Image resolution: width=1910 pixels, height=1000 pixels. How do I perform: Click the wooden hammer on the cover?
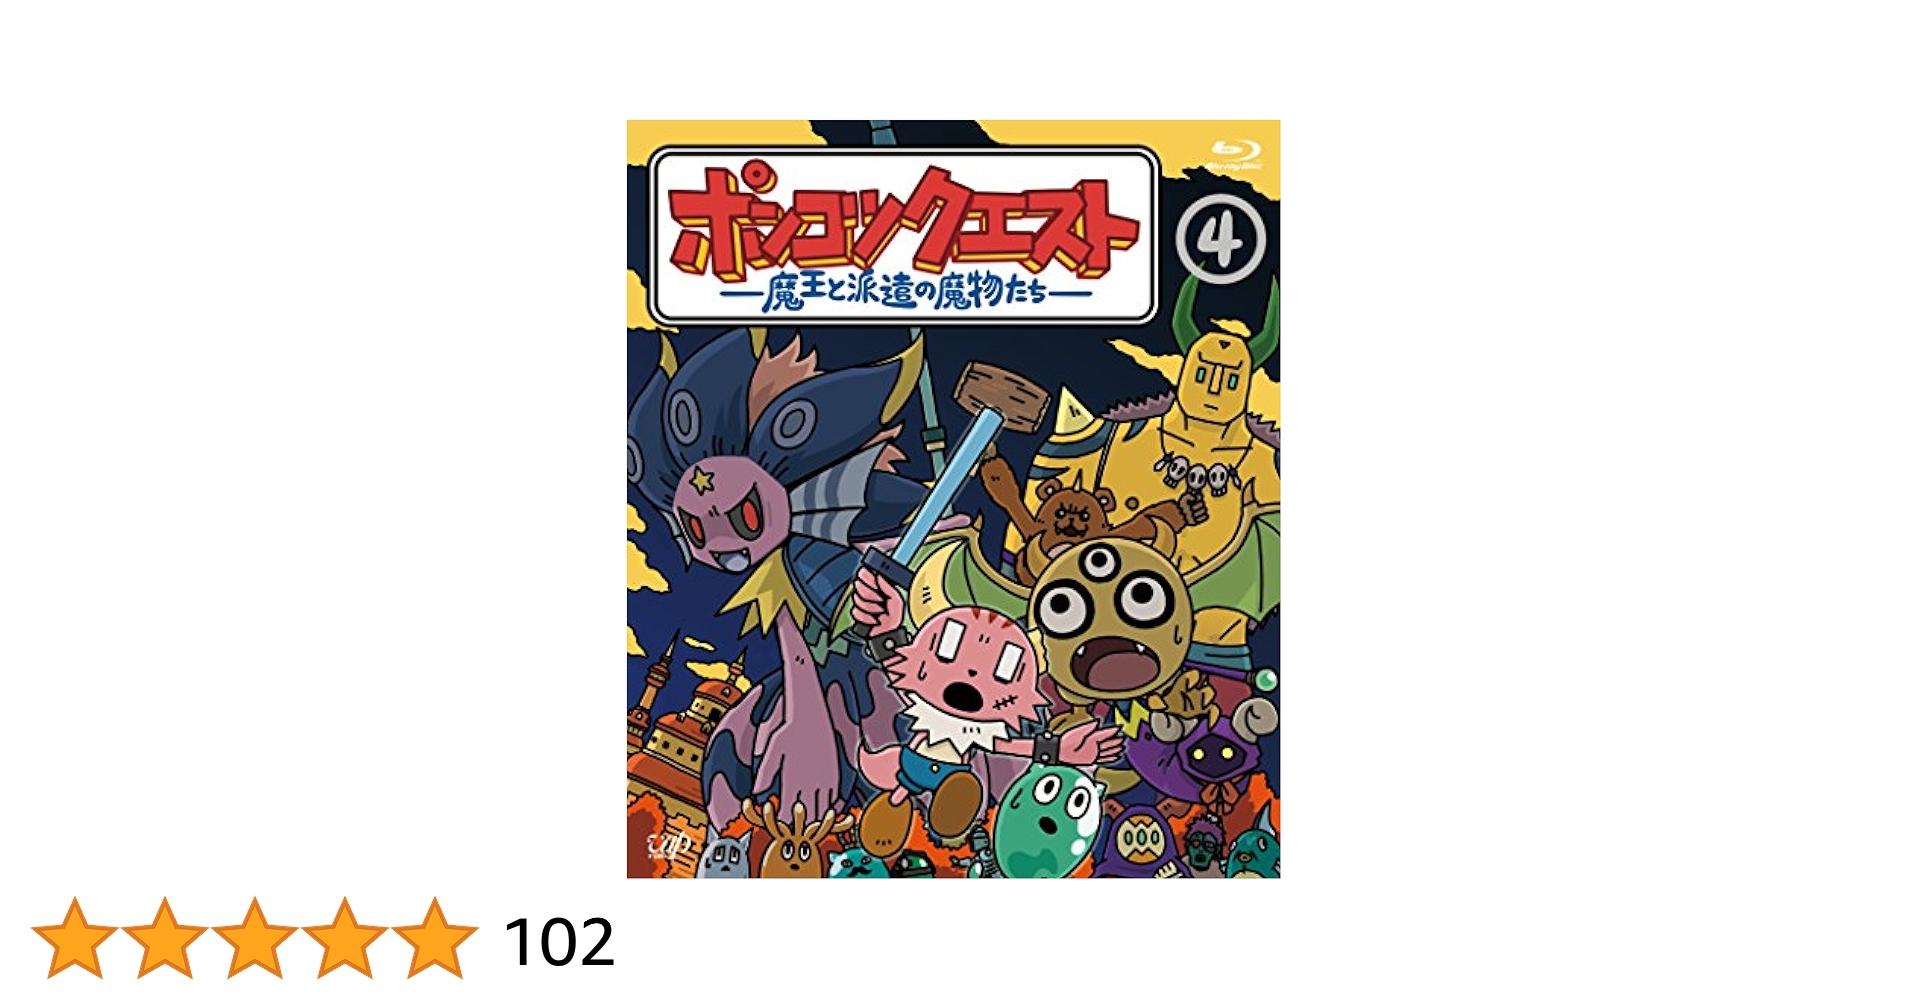[x=1002, y=396]
